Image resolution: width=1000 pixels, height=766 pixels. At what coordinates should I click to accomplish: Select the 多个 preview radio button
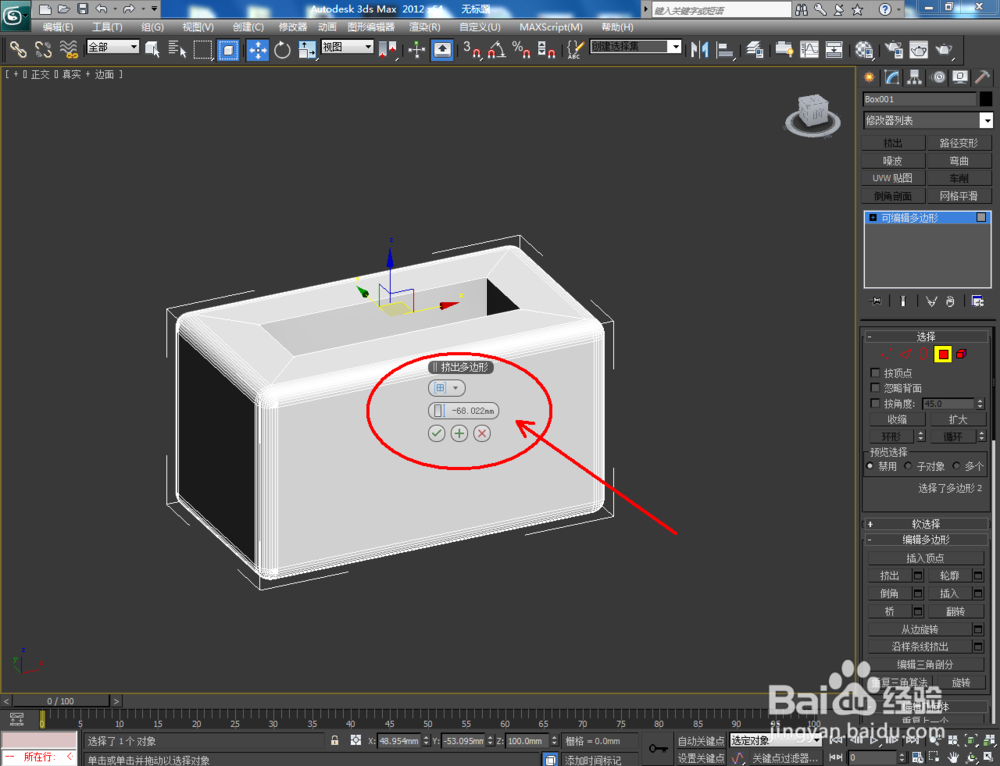[x=956, y=466]
